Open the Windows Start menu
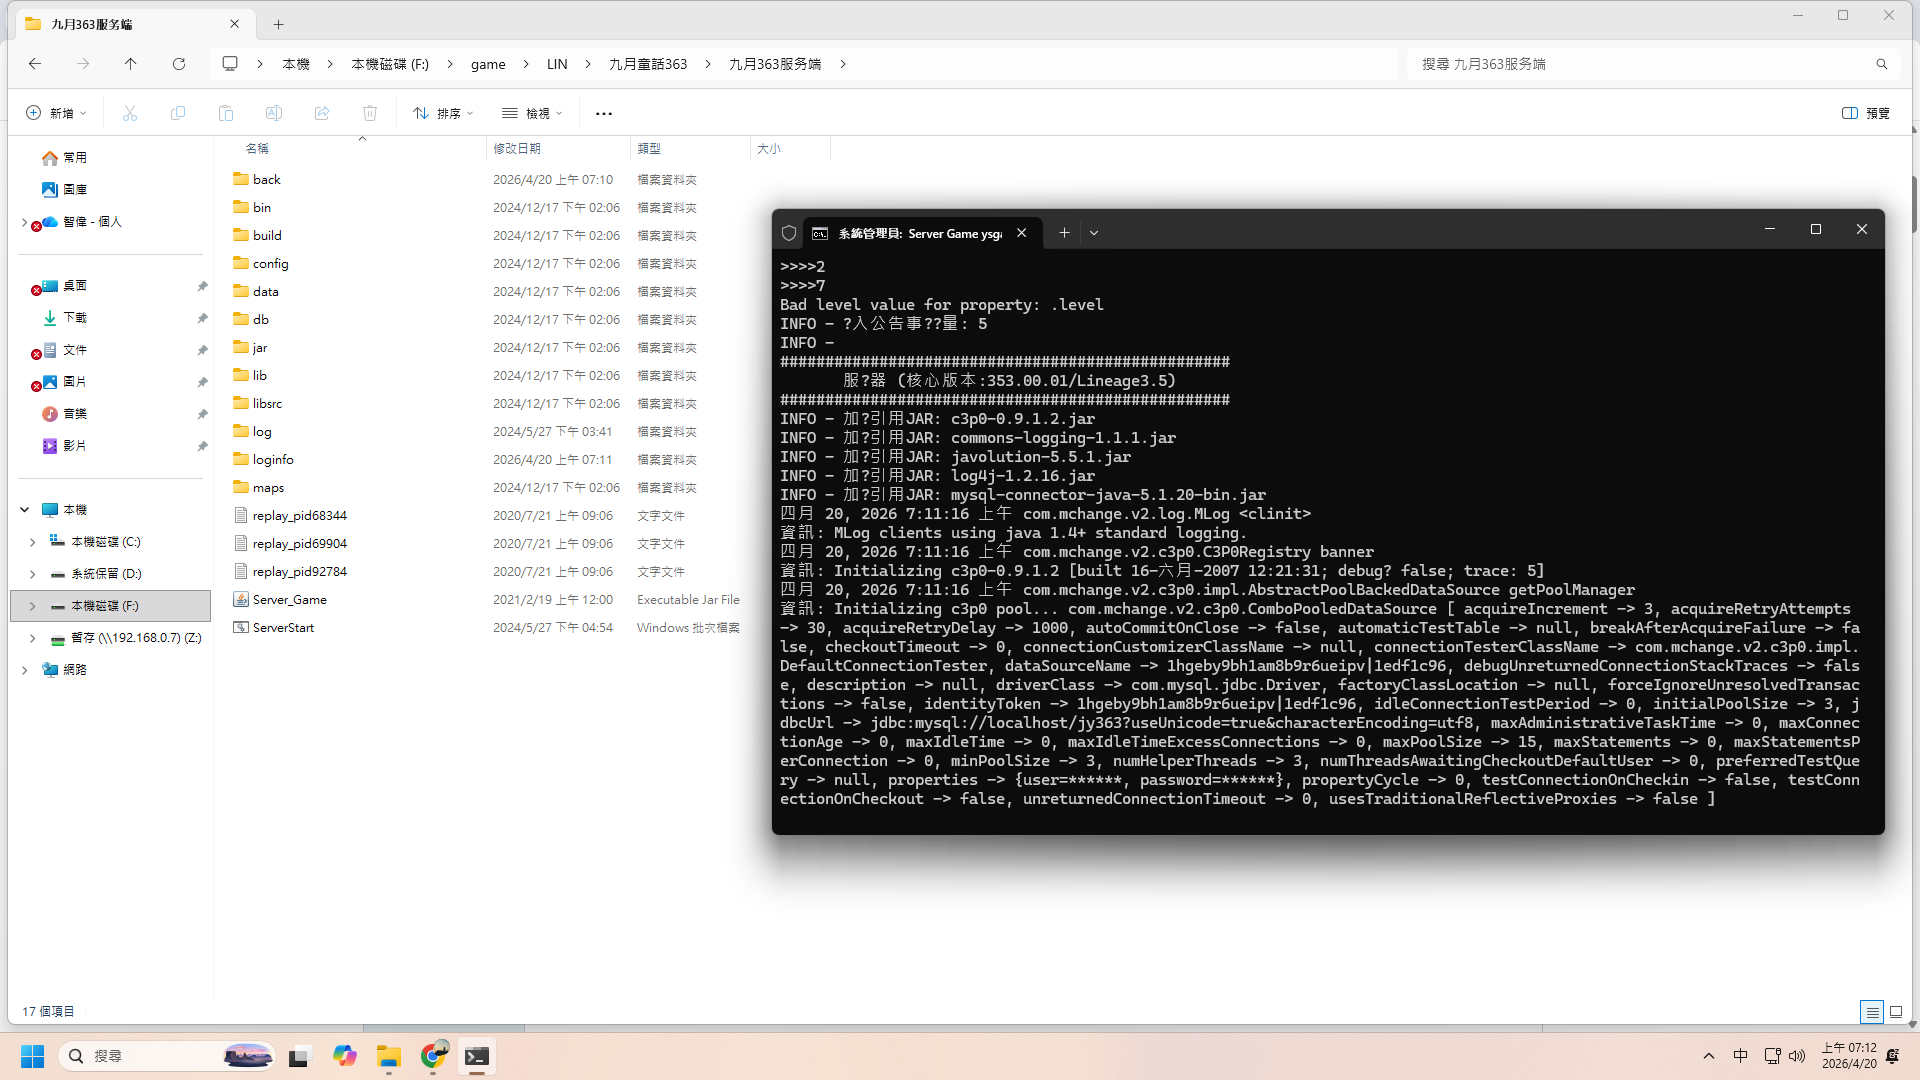The image size is (1920, 1080). [33, 1056]
